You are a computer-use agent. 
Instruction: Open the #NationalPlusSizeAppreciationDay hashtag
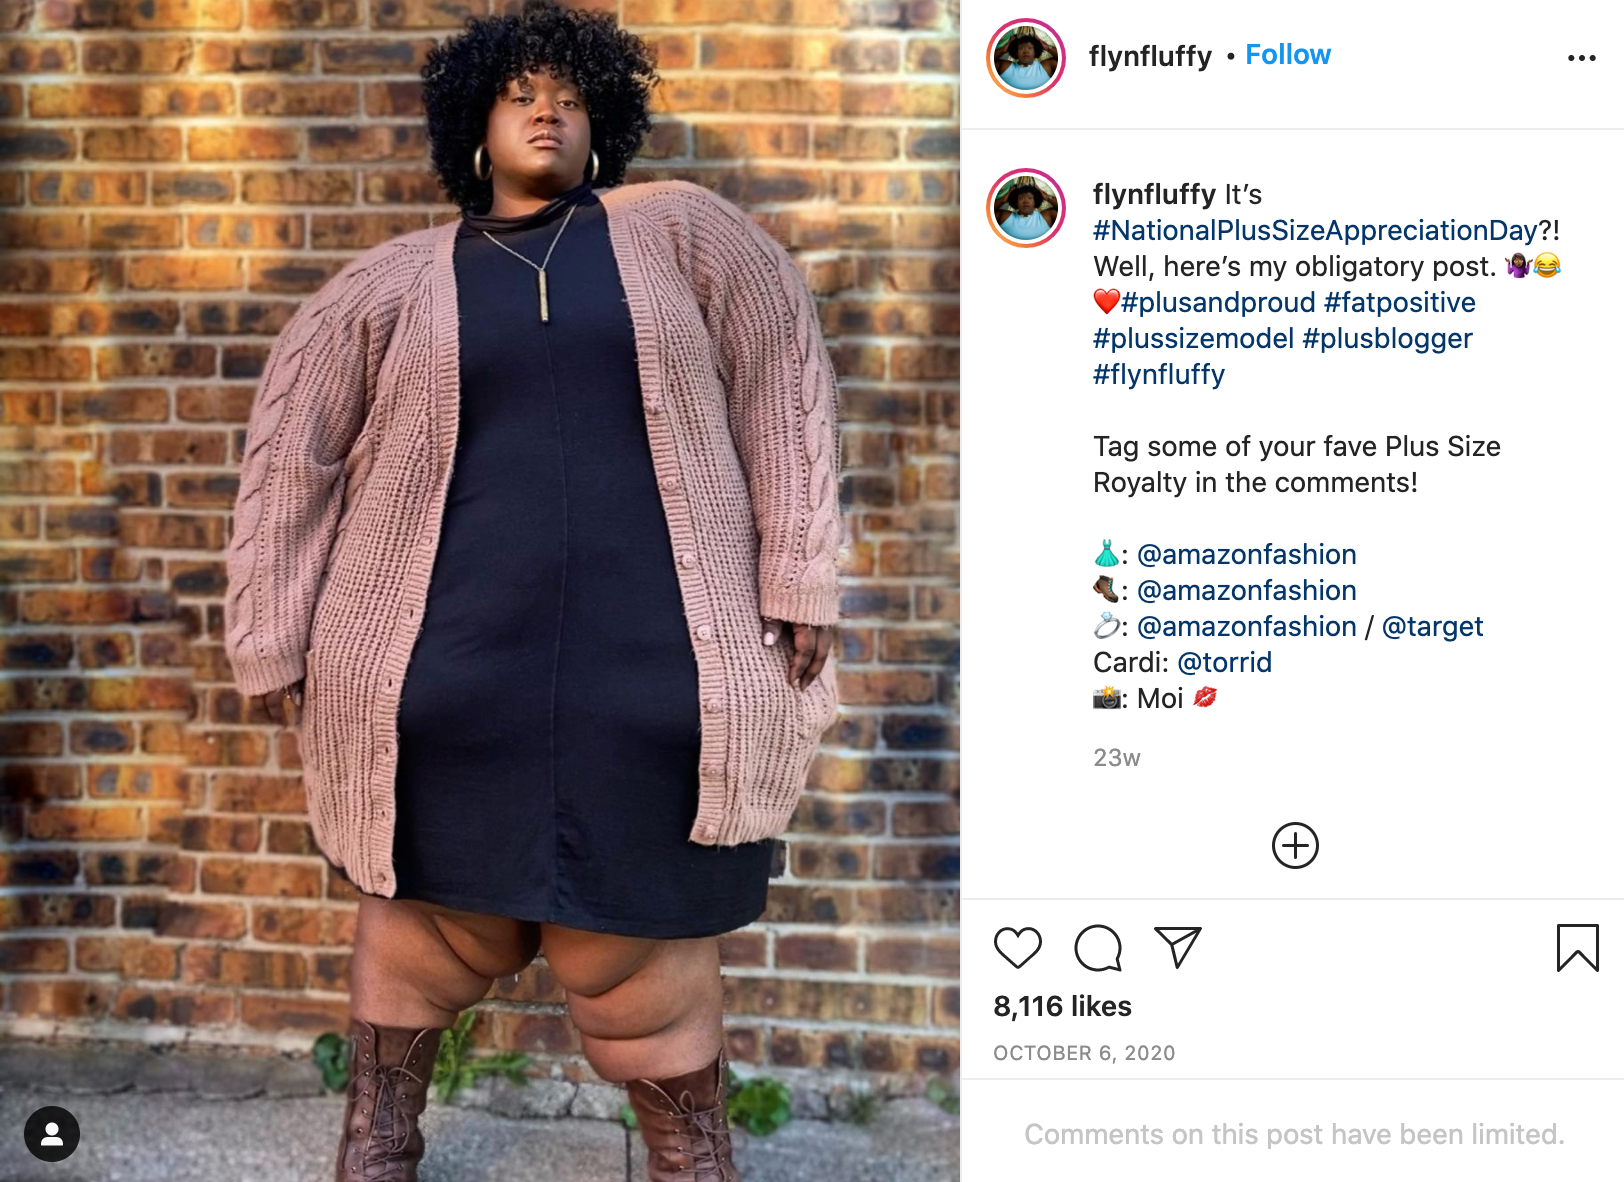click(1315, 230)
